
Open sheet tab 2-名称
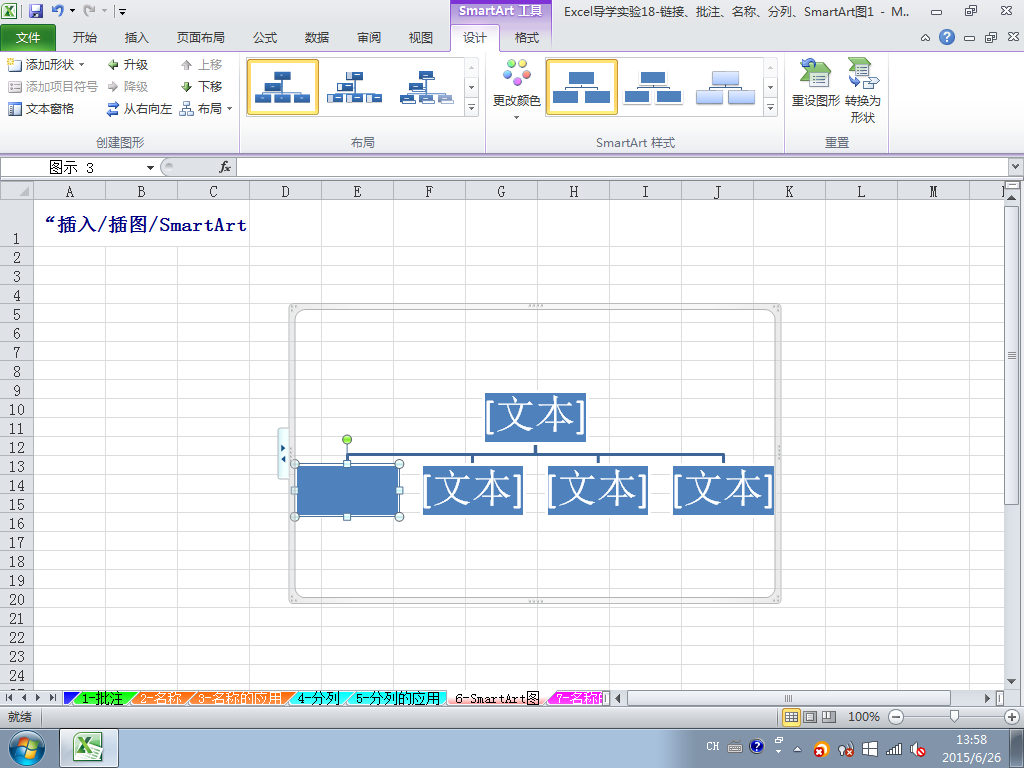pos(161,698)
